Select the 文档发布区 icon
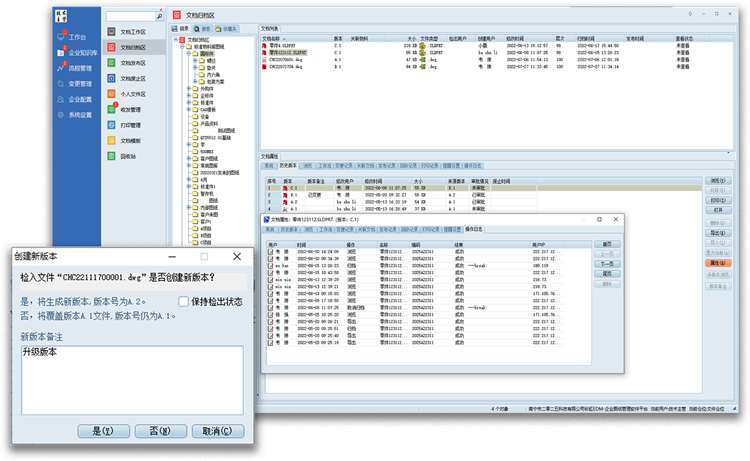The image size is (750, 461). click(111, 62)
